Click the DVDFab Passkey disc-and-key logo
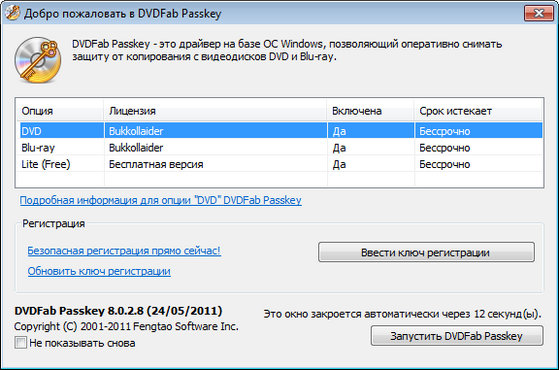Image resolution: width=559 pixels, height=370 pixels. click(x=38, y=60)
